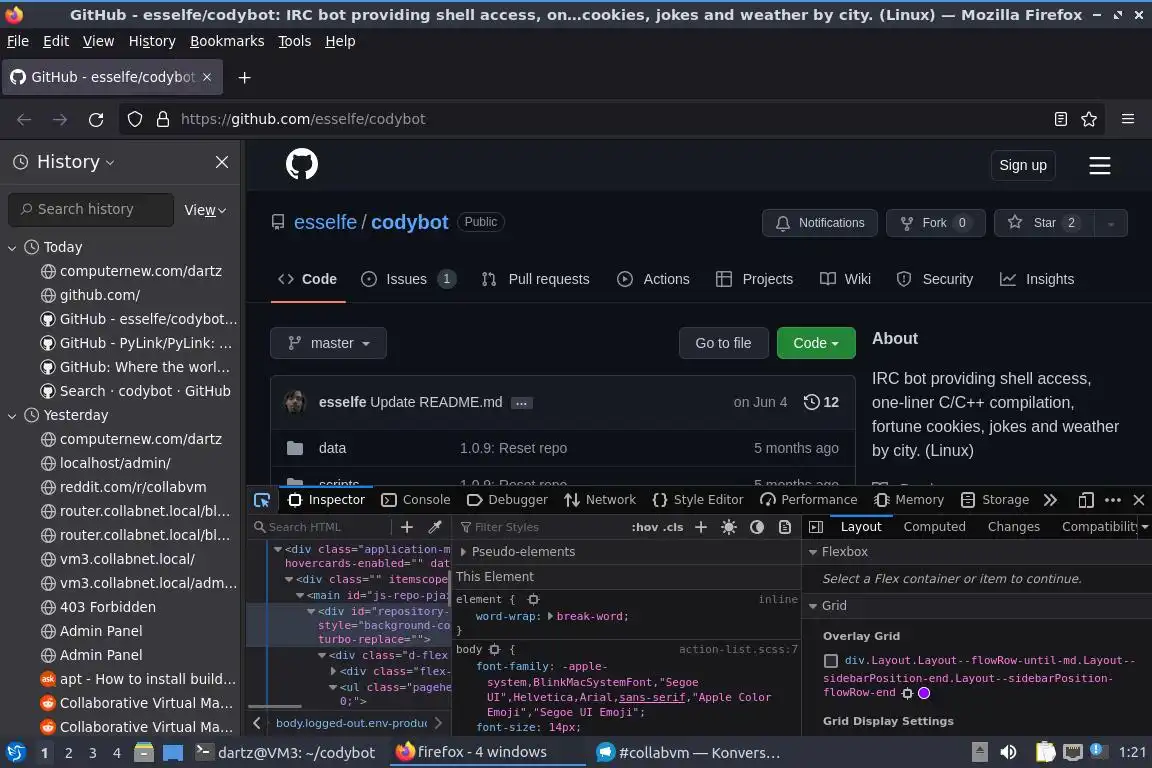The image size is (1152, 768).
Task: Switch to workspace 2 in taskbar
Action: coord(68,753)
